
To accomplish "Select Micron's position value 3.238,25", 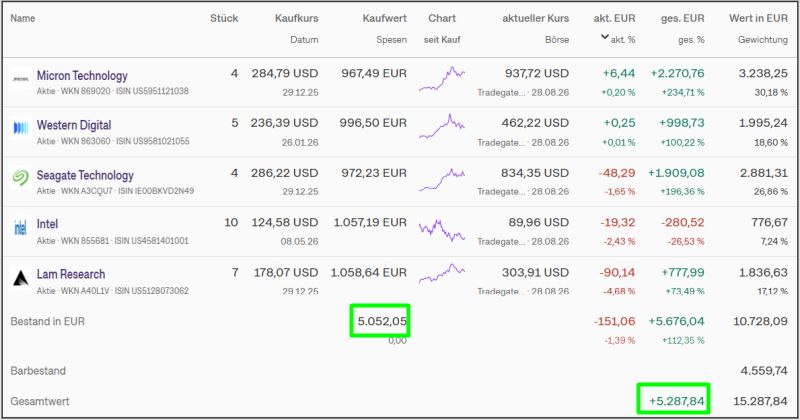I will click(x=763, y=73).
